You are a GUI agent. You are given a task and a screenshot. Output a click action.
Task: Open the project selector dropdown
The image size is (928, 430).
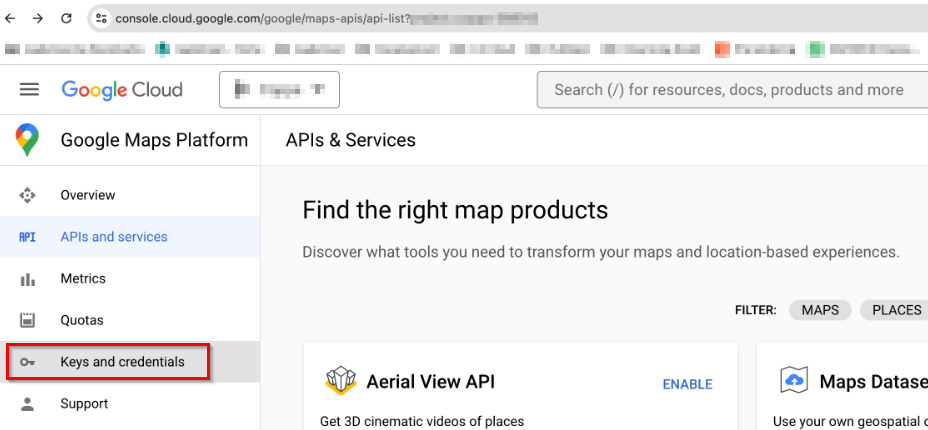tap(279, 90)
